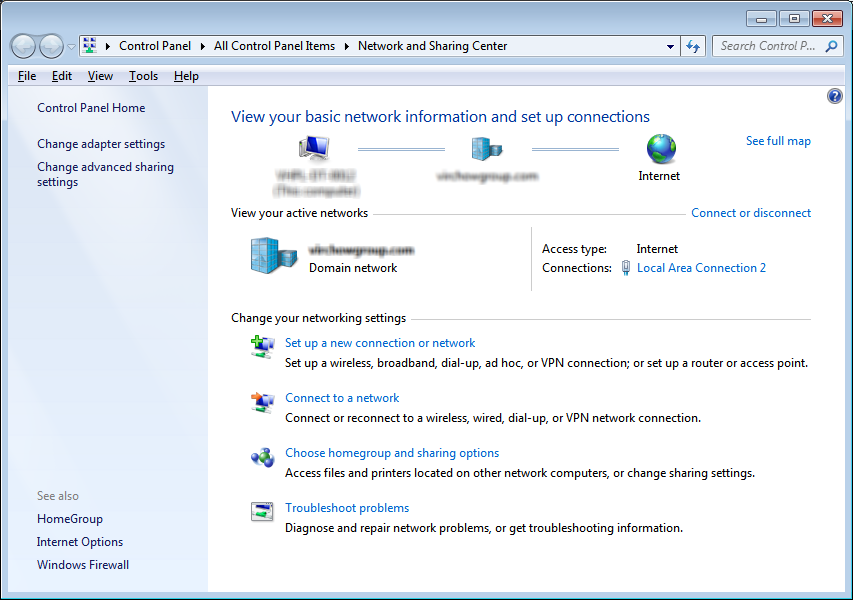Click the See full map link
The height and width of the screenshot is (600, 853).
778,141
